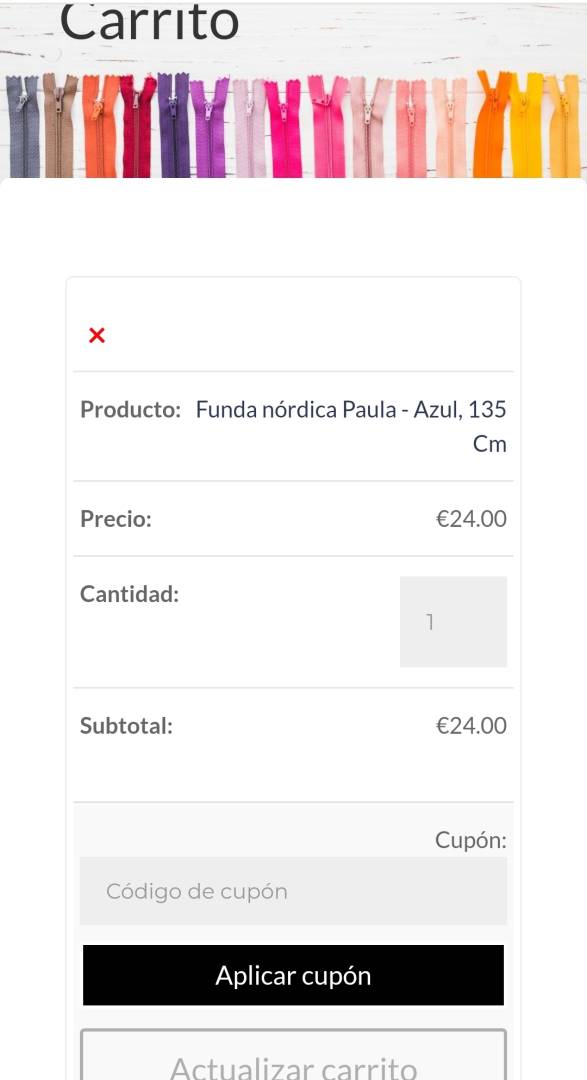Click the Subtotal label
Viewport: 587px width, 1080px height.
coord(127,725)
